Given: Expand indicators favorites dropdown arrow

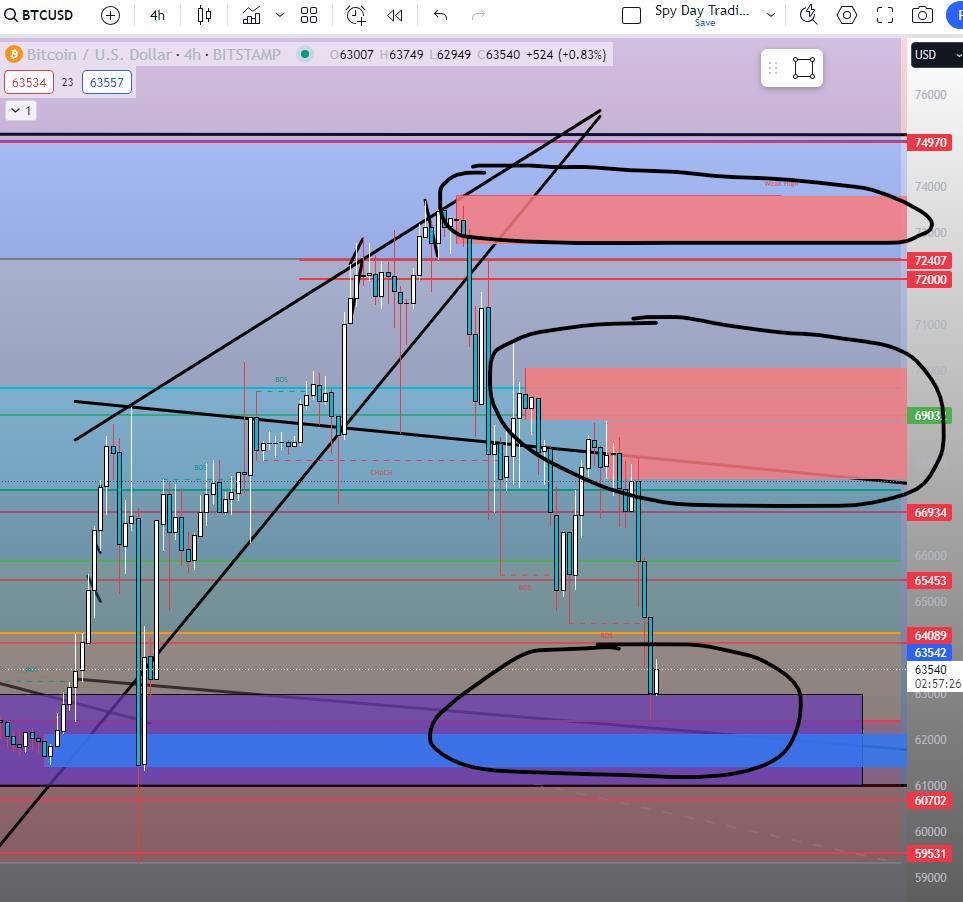Looking at the screenshot, I should (280, 15).
